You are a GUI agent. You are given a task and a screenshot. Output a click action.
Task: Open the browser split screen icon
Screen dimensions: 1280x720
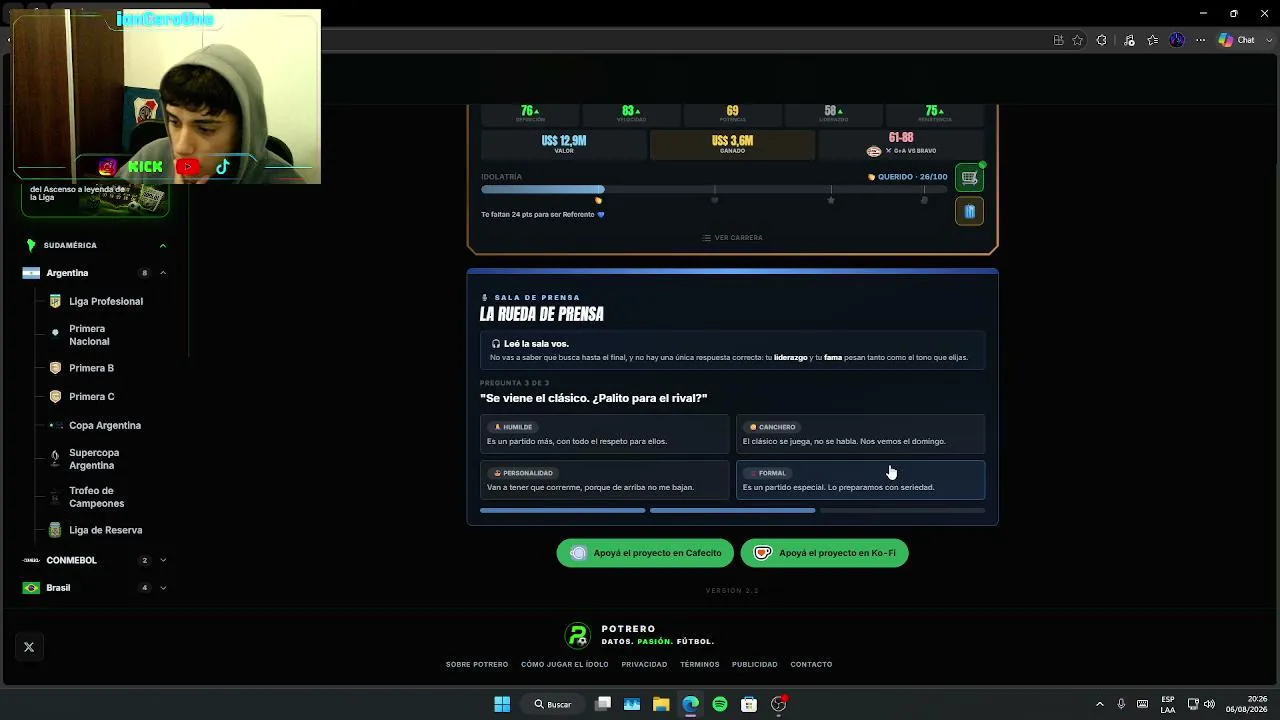click(1059, 40)
